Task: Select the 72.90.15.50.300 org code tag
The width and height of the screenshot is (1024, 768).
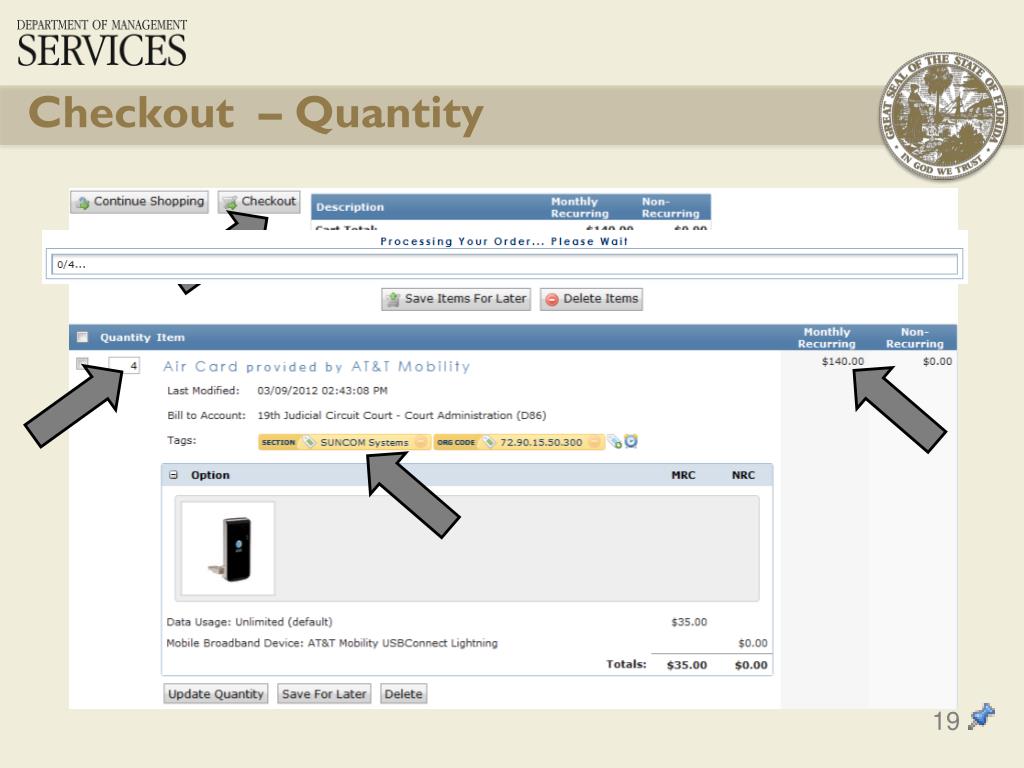Action: click(519, 442)
